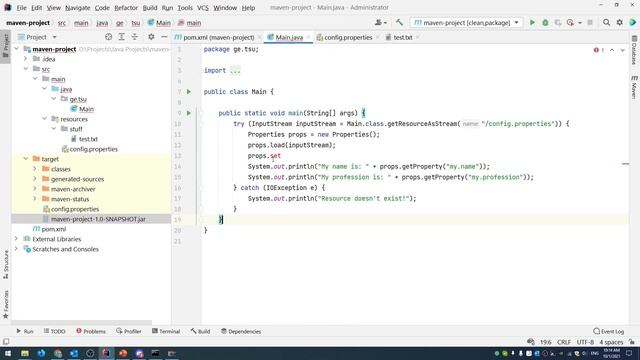Build project with hammer icon
The width and height of the screenshot is (640, 360).
399,23
